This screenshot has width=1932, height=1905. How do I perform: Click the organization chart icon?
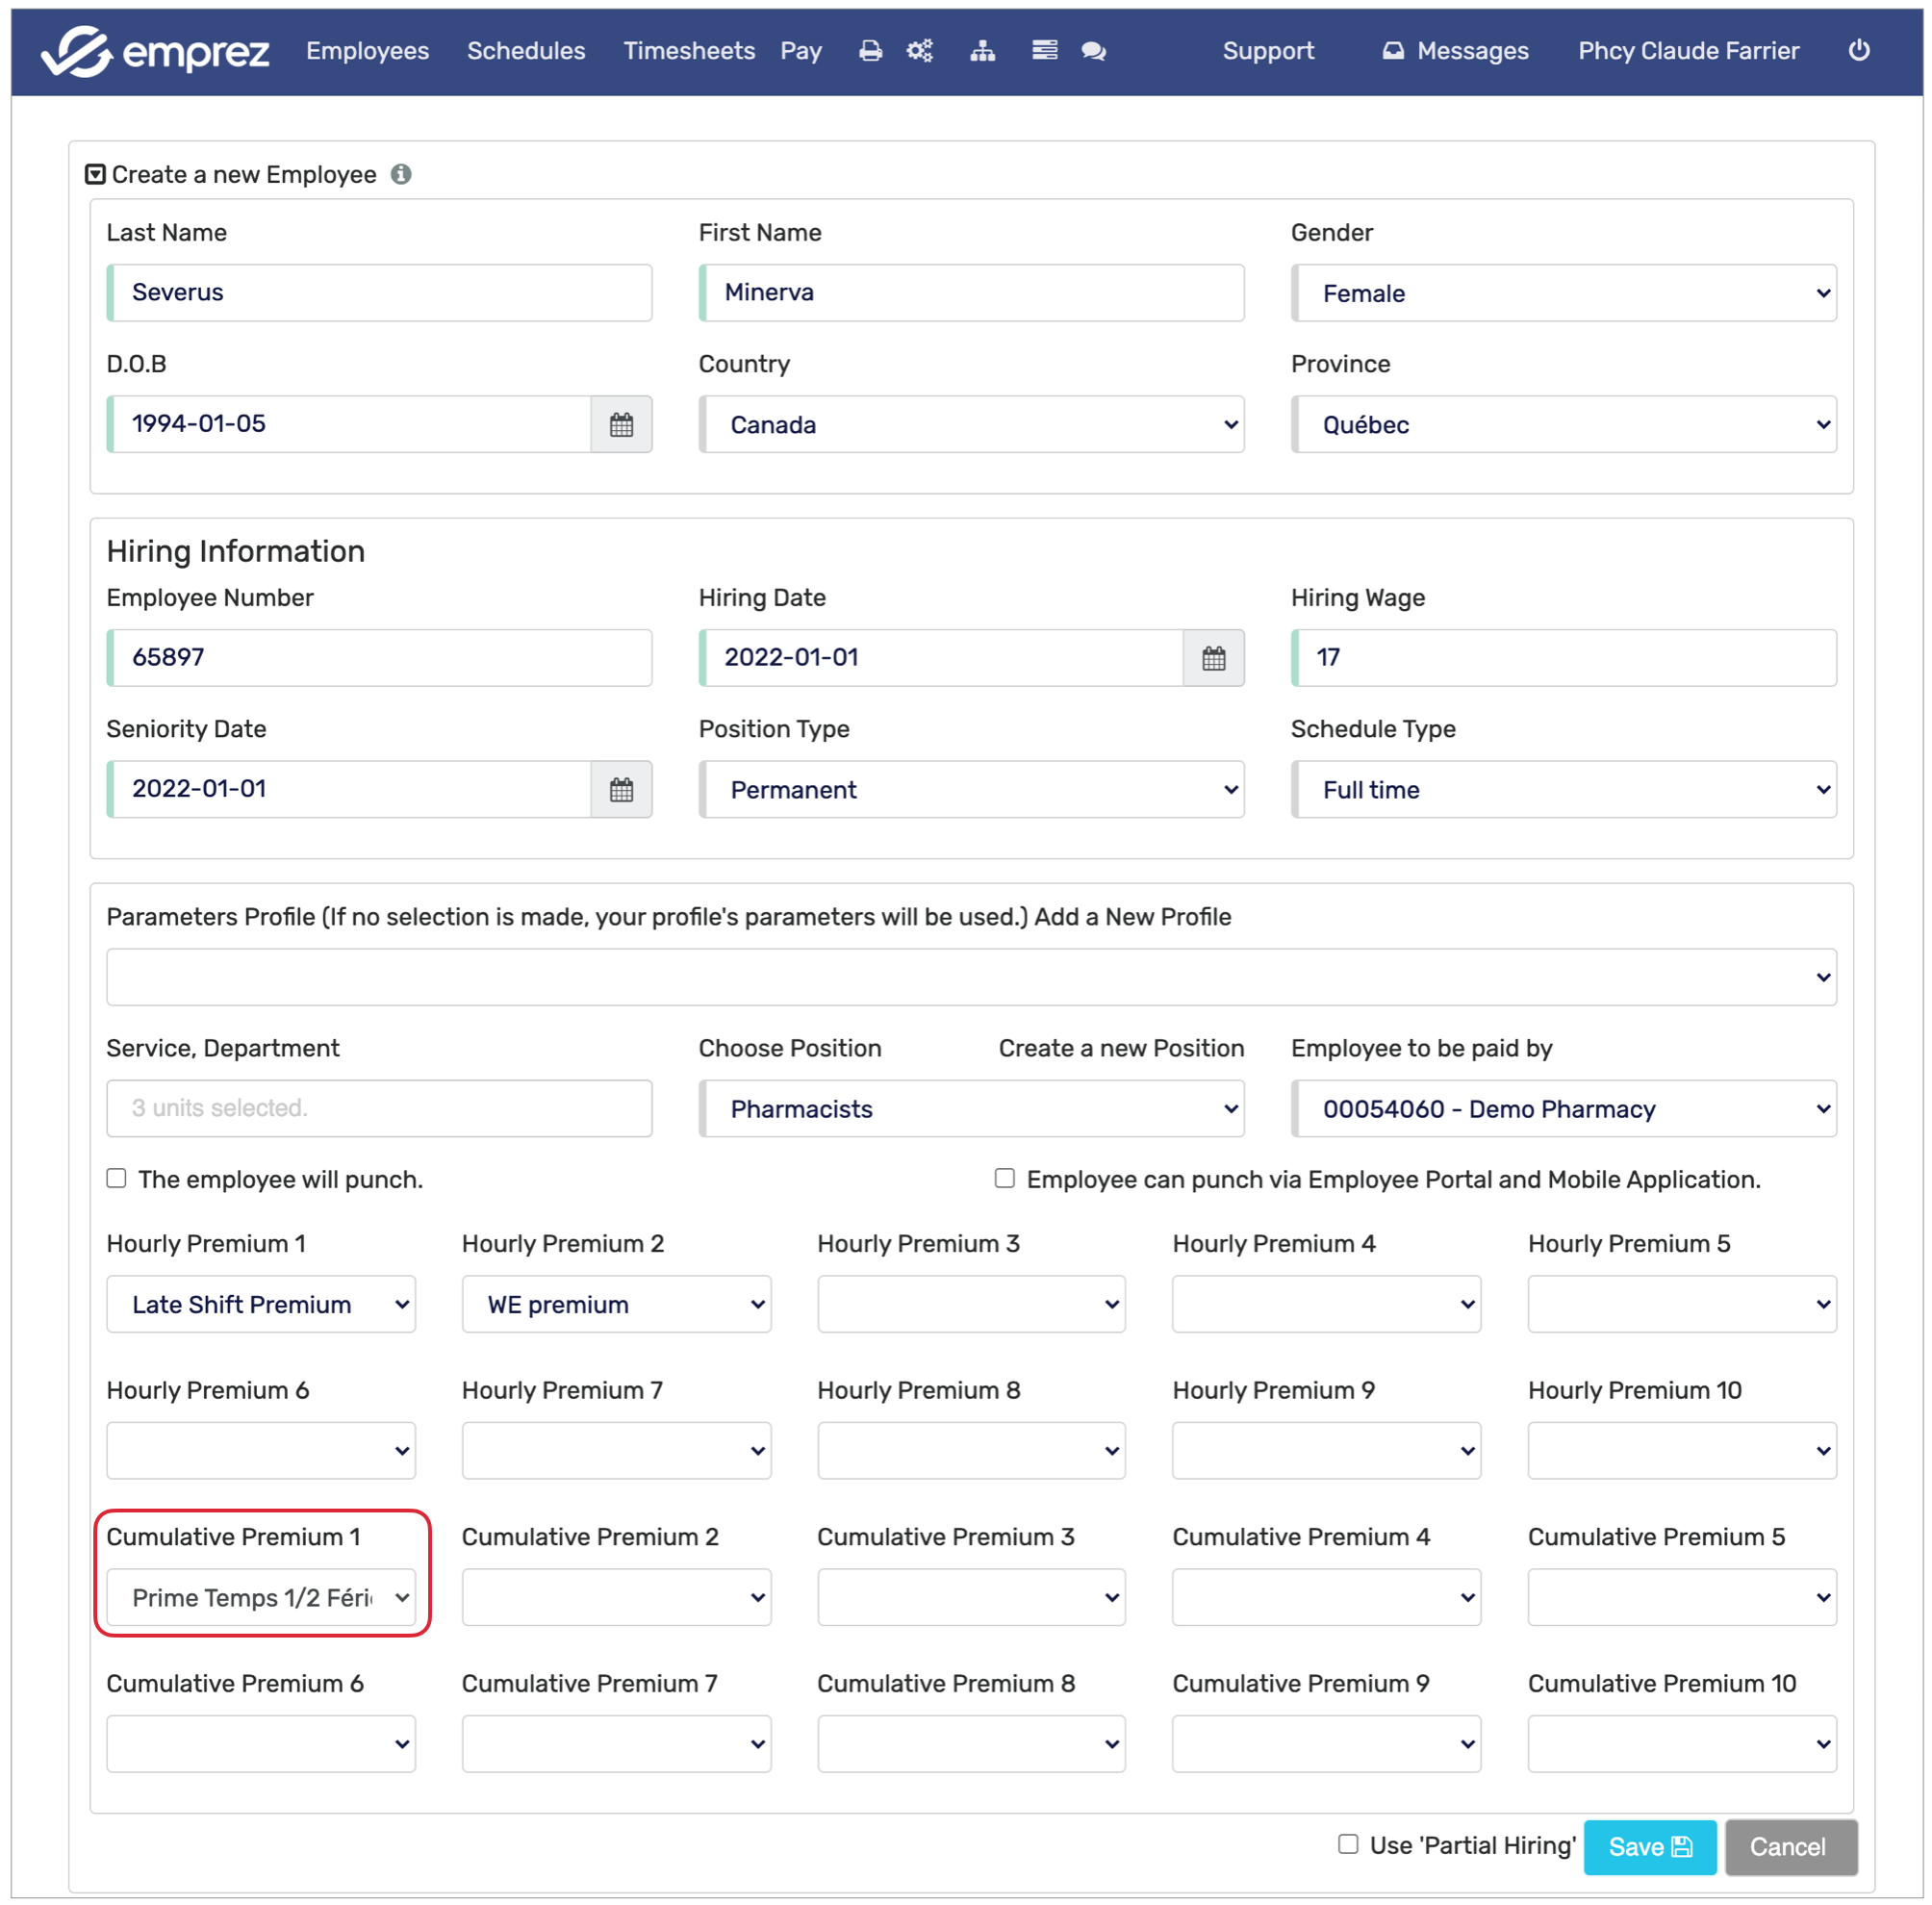pyautogui.click(x=982, y=51)
